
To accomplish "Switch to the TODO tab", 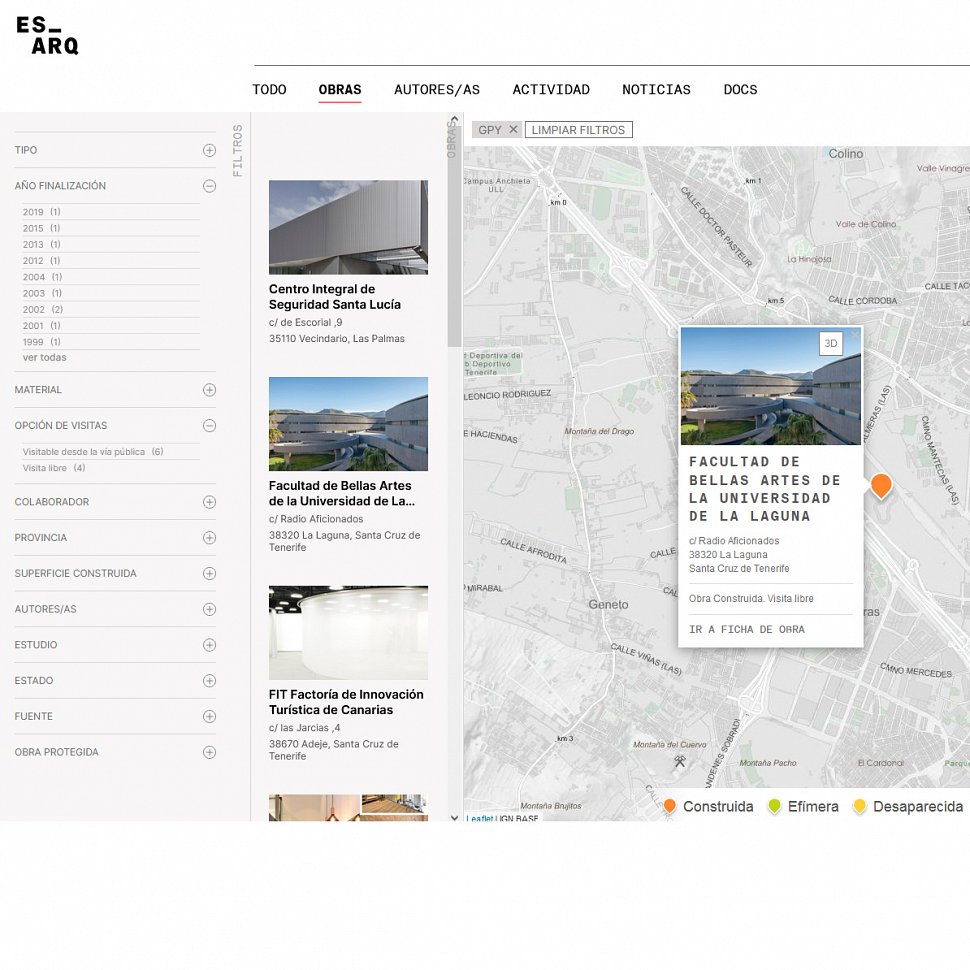I will click(269, 90).
